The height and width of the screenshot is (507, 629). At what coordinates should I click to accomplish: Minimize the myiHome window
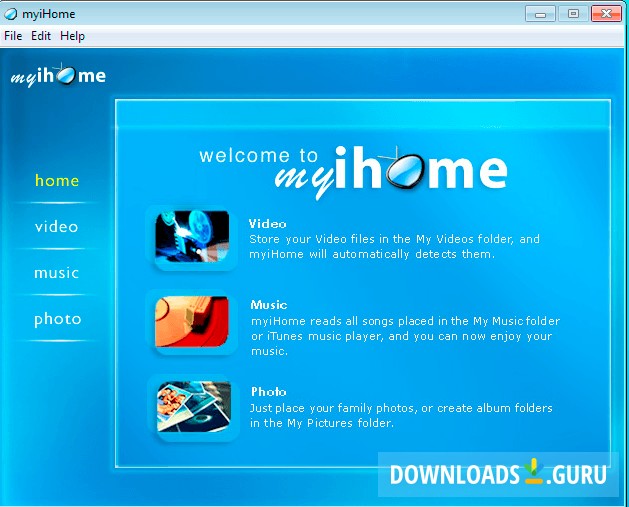click(540, 14)
